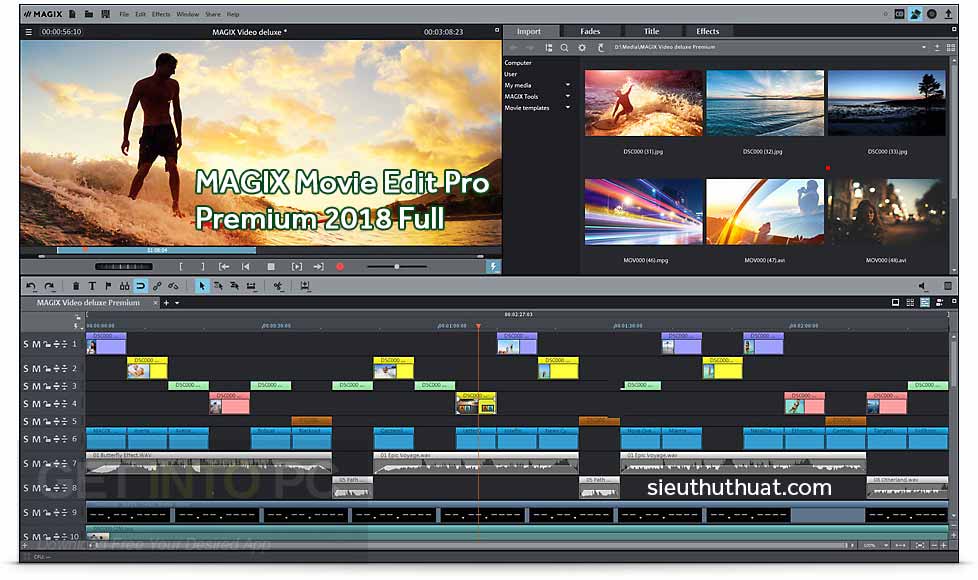The width and height of the screenshot is (978, 580).
Task: Toggle Mute on track 6
Action: tap(36, 439)
